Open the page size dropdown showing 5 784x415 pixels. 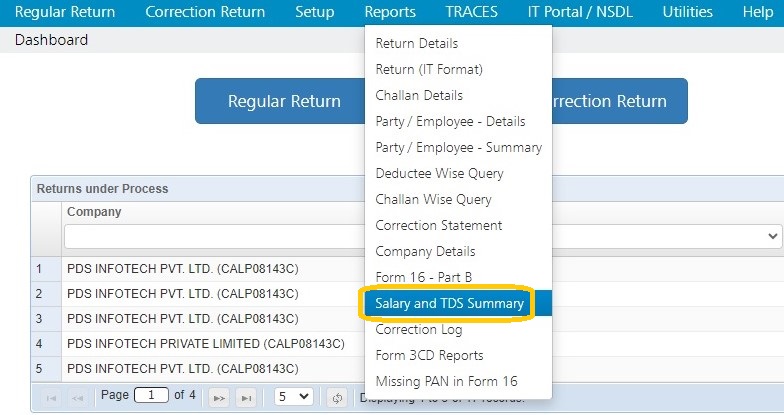294,397
